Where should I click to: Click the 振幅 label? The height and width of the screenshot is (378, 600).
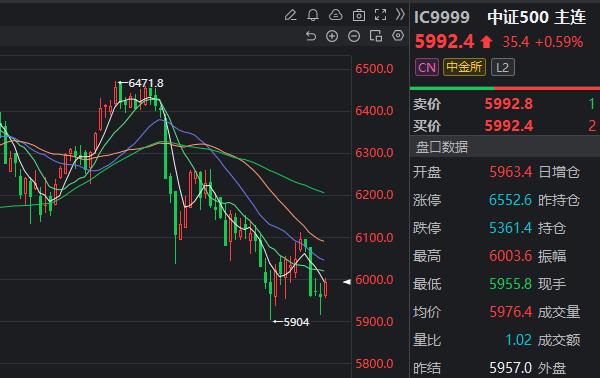pos(552,256)
